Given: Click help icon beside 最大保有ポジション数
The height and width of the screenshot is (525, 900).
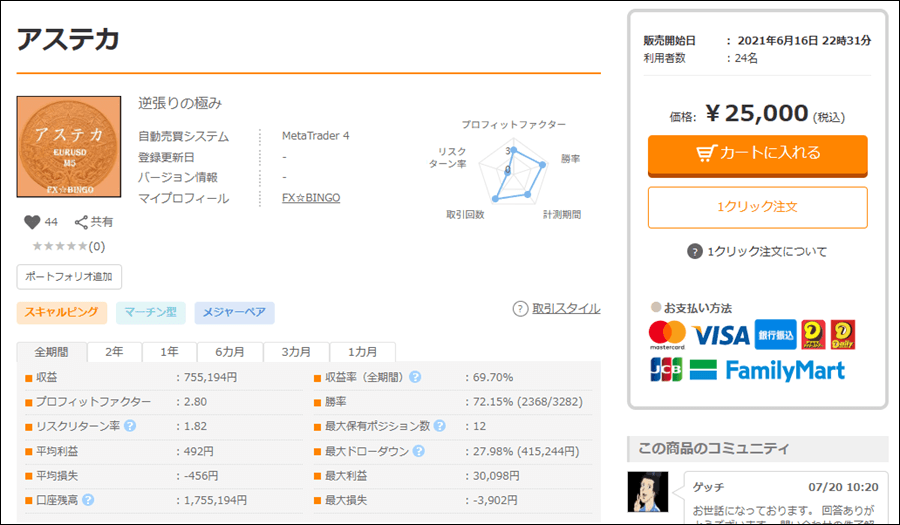Looking at the screenshot, I should 439,426.
